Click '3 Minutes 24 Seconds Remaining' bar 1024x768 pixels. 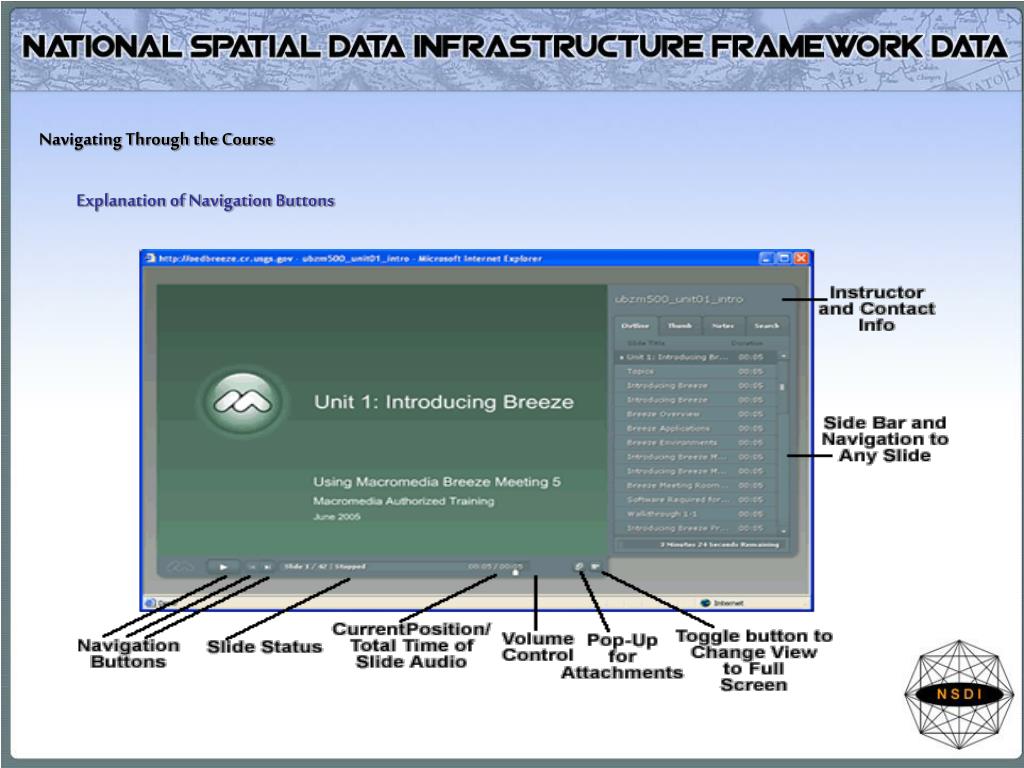tap(703, 544)
